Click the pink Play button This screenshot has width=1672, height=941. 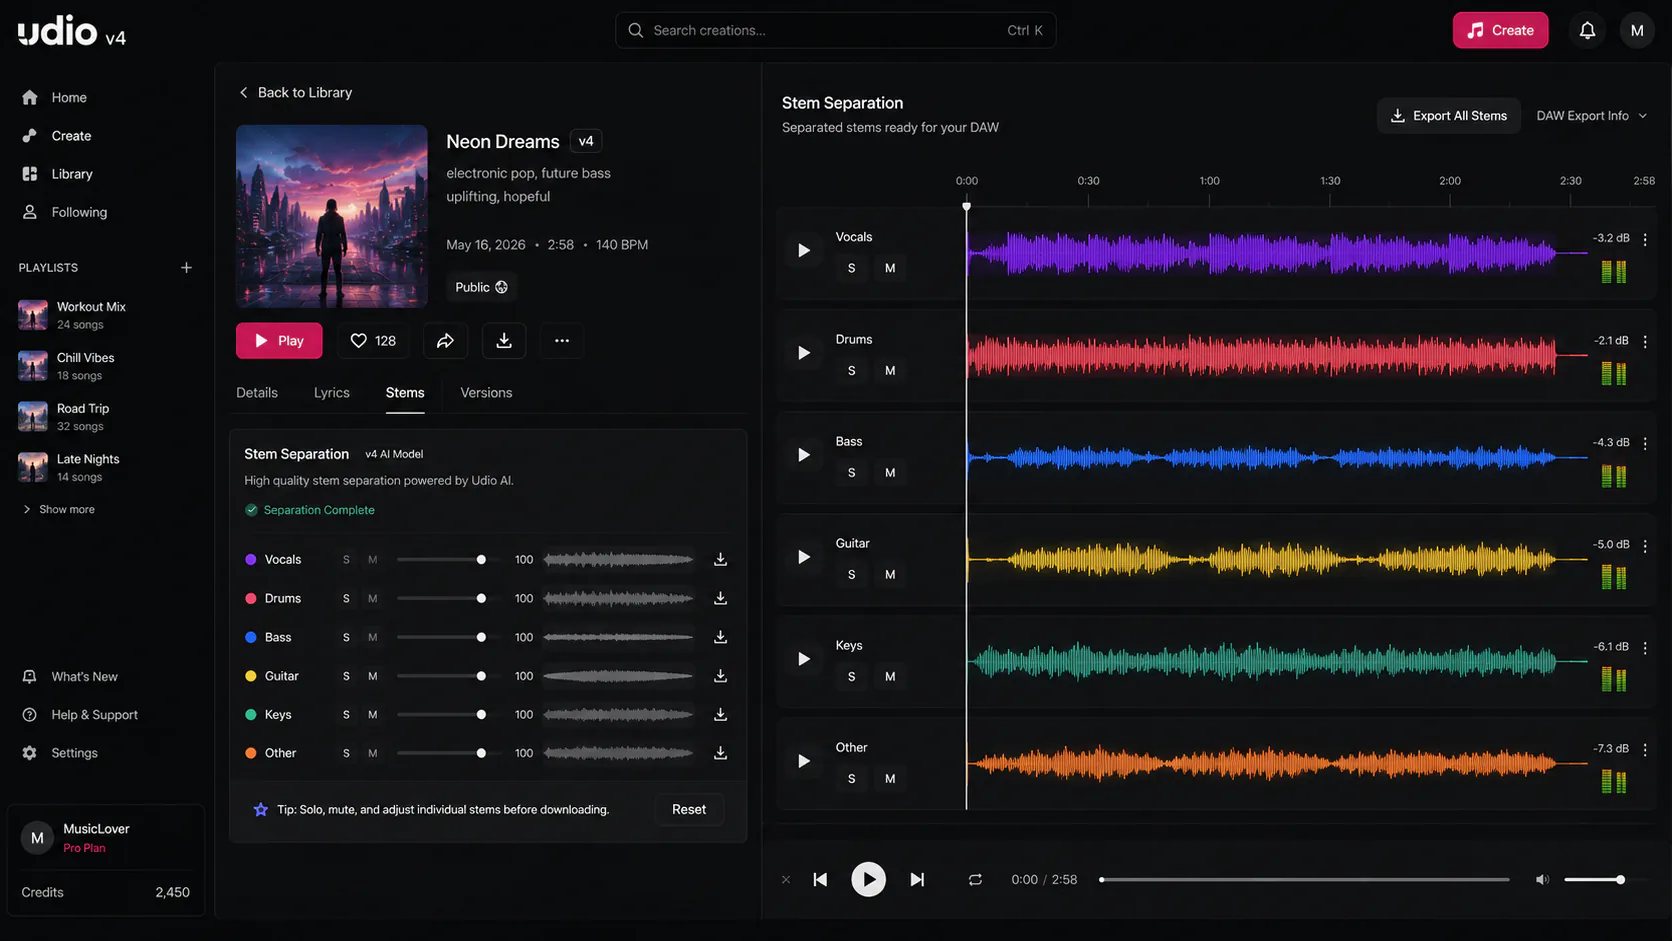[279, 341]
